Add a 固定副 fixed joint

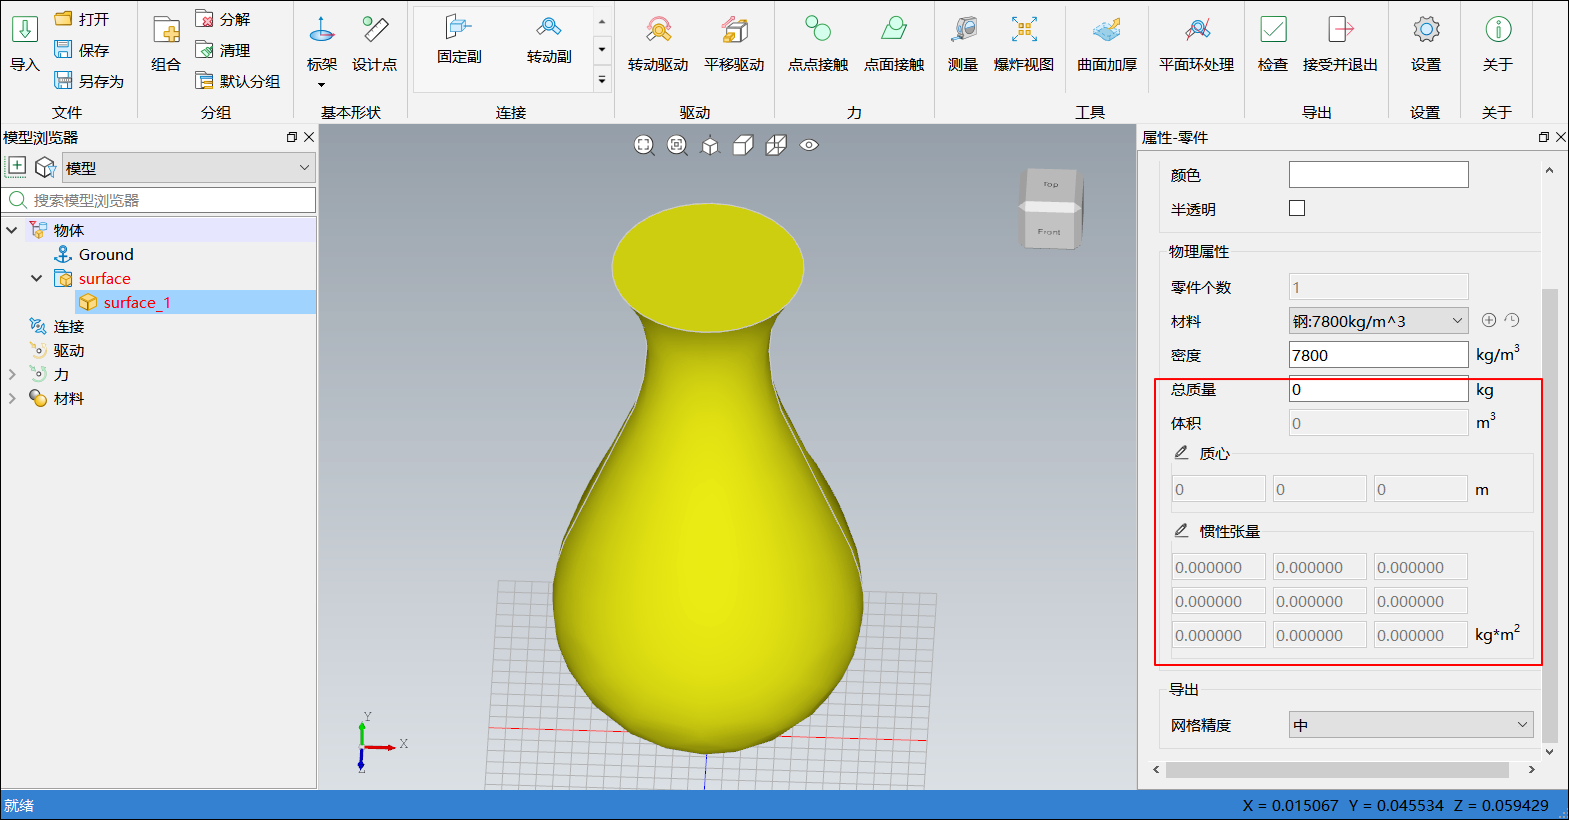[x=459, y=40]
